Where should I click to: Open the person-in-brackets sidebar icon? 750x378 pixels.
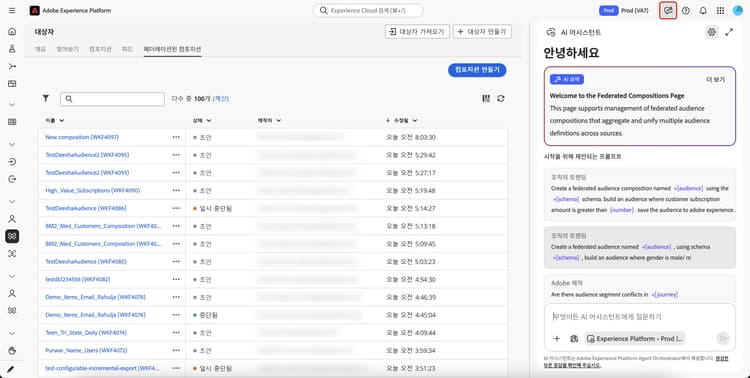click(12, 254)
